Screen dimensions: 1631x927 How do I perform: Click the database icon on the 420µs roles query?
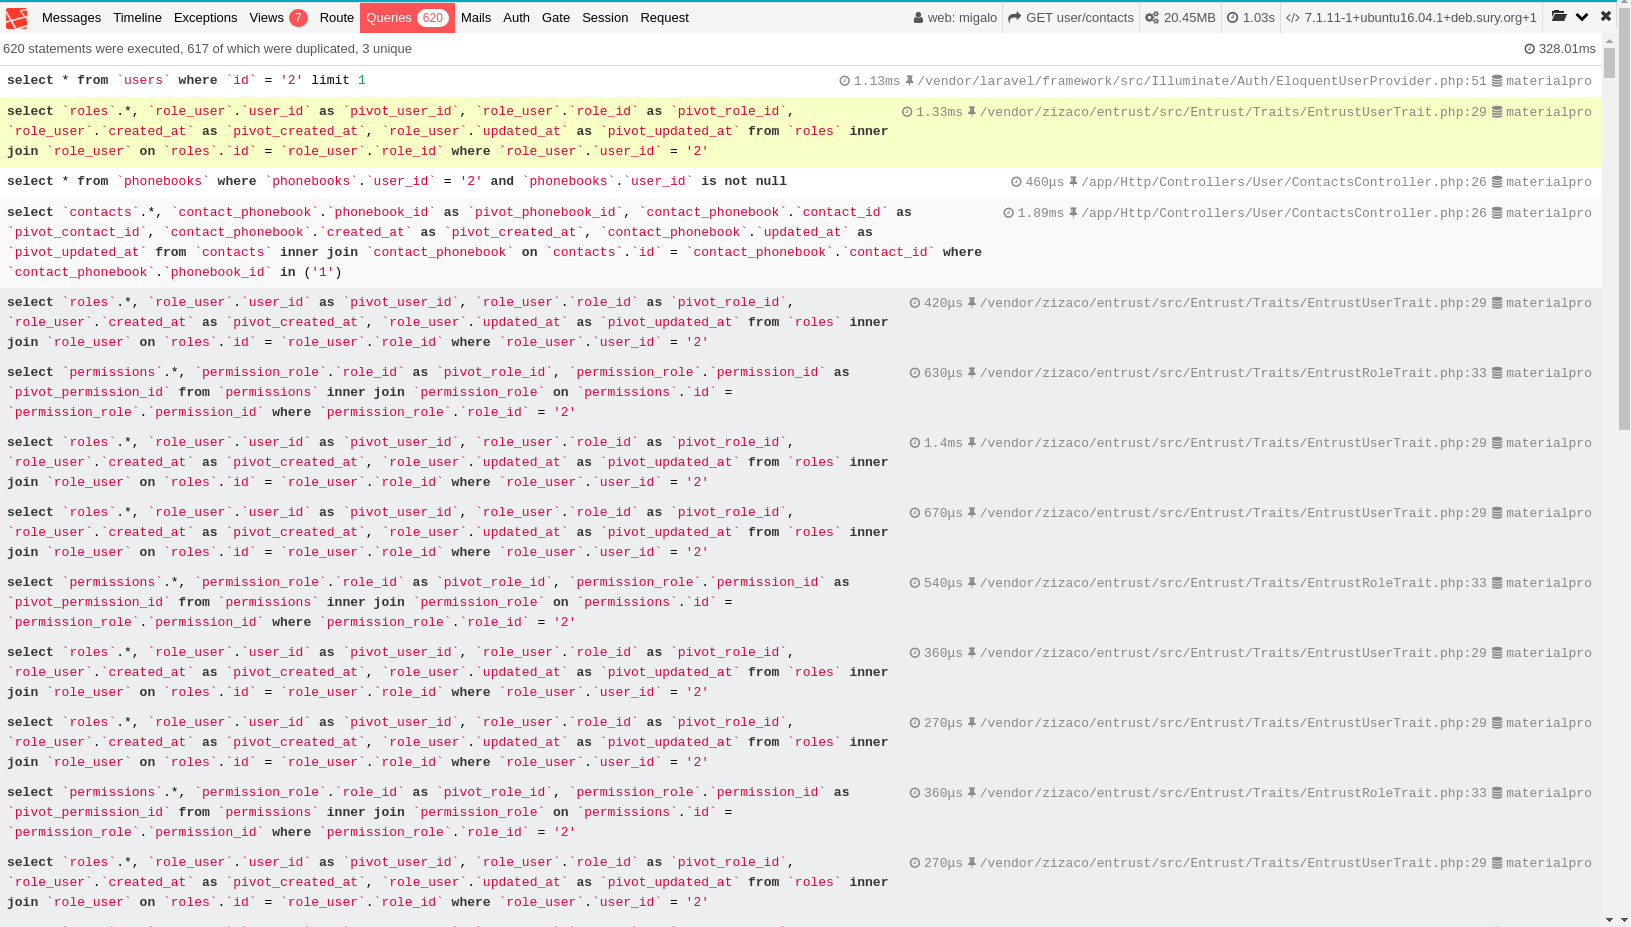1497,303
